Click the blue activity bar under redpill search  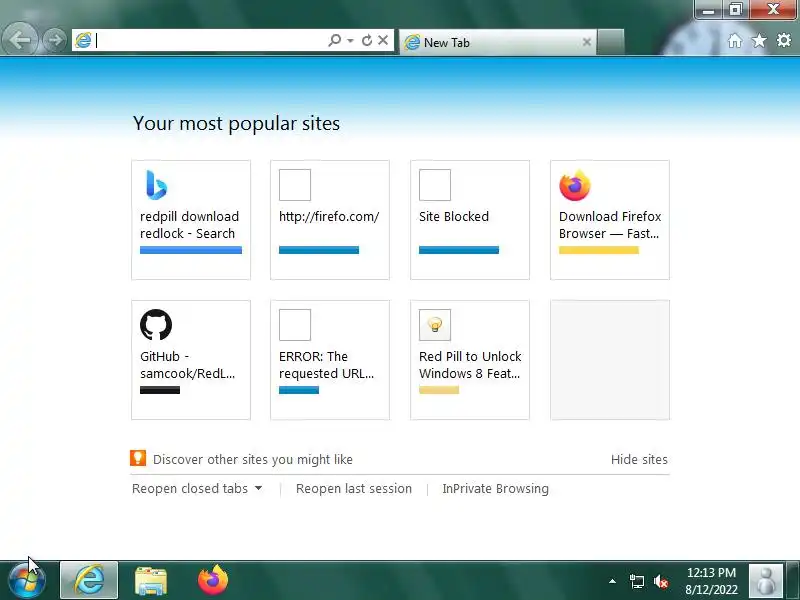pyautogui.click(x=191, y=250)
